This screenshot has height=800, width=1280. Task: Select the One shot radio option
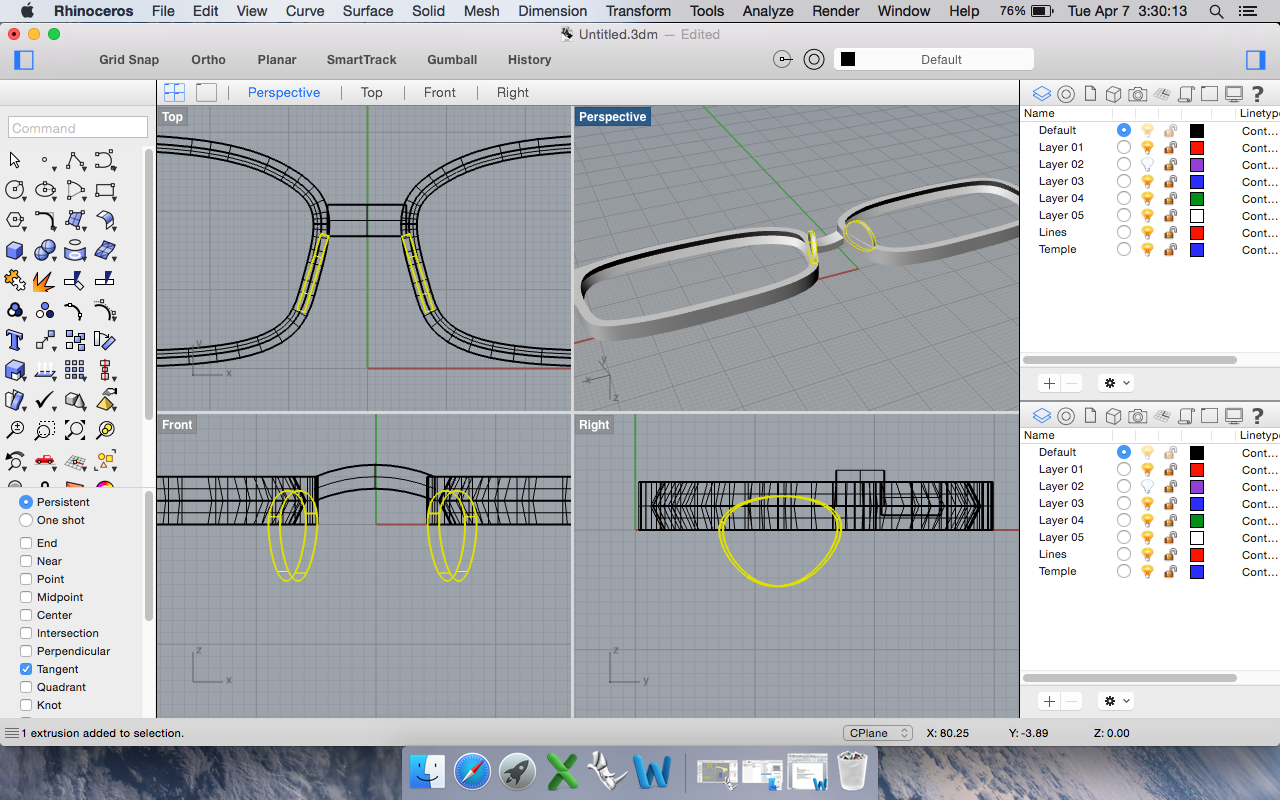(x=26, y=520)
